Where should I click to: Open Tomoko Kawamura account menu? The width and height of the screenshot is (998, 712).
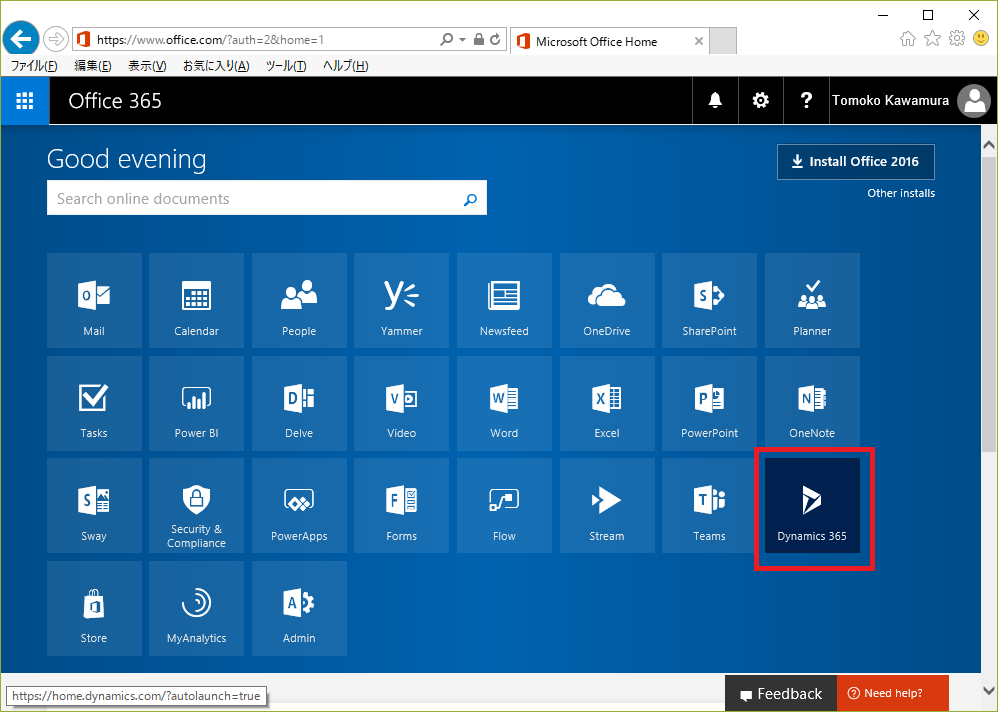click(x=911, y=101)
